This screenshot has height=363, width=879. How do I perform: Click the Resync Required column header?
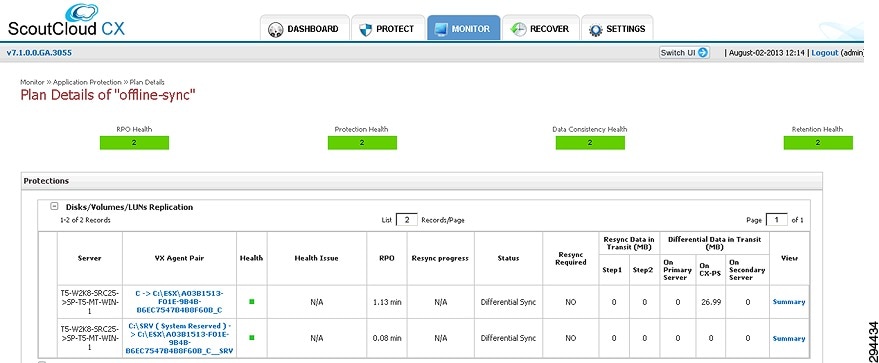pos(571,258)
